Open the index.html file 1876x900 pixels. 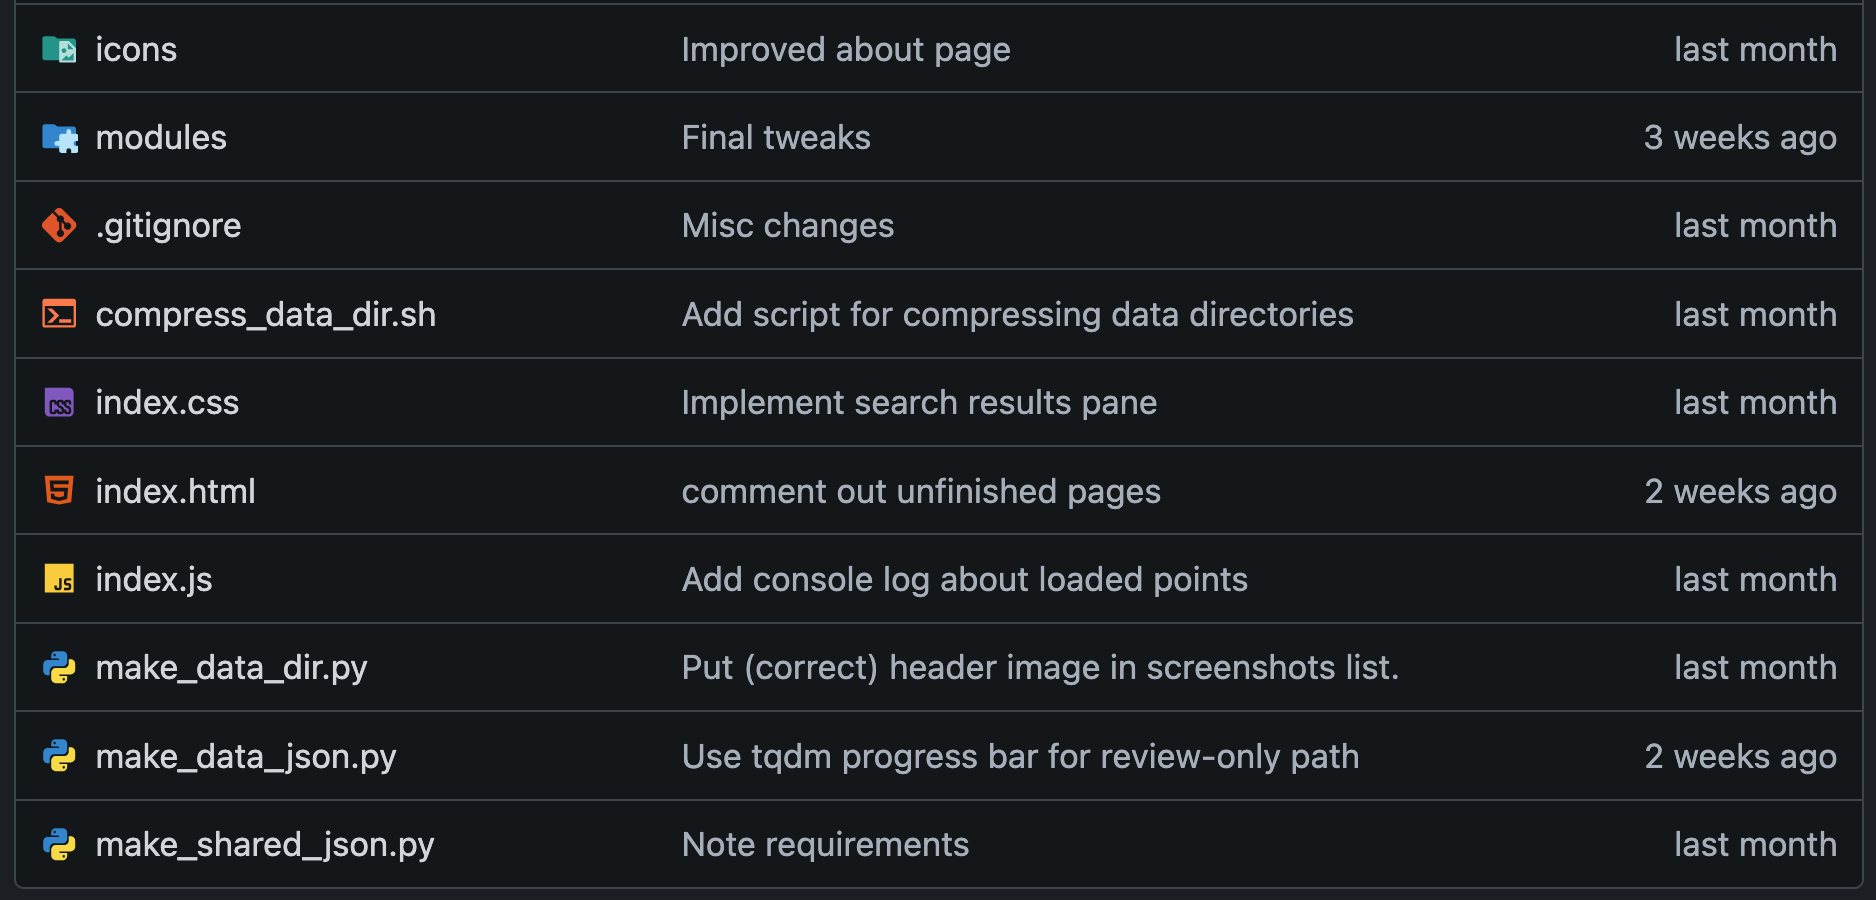point(175,492)
